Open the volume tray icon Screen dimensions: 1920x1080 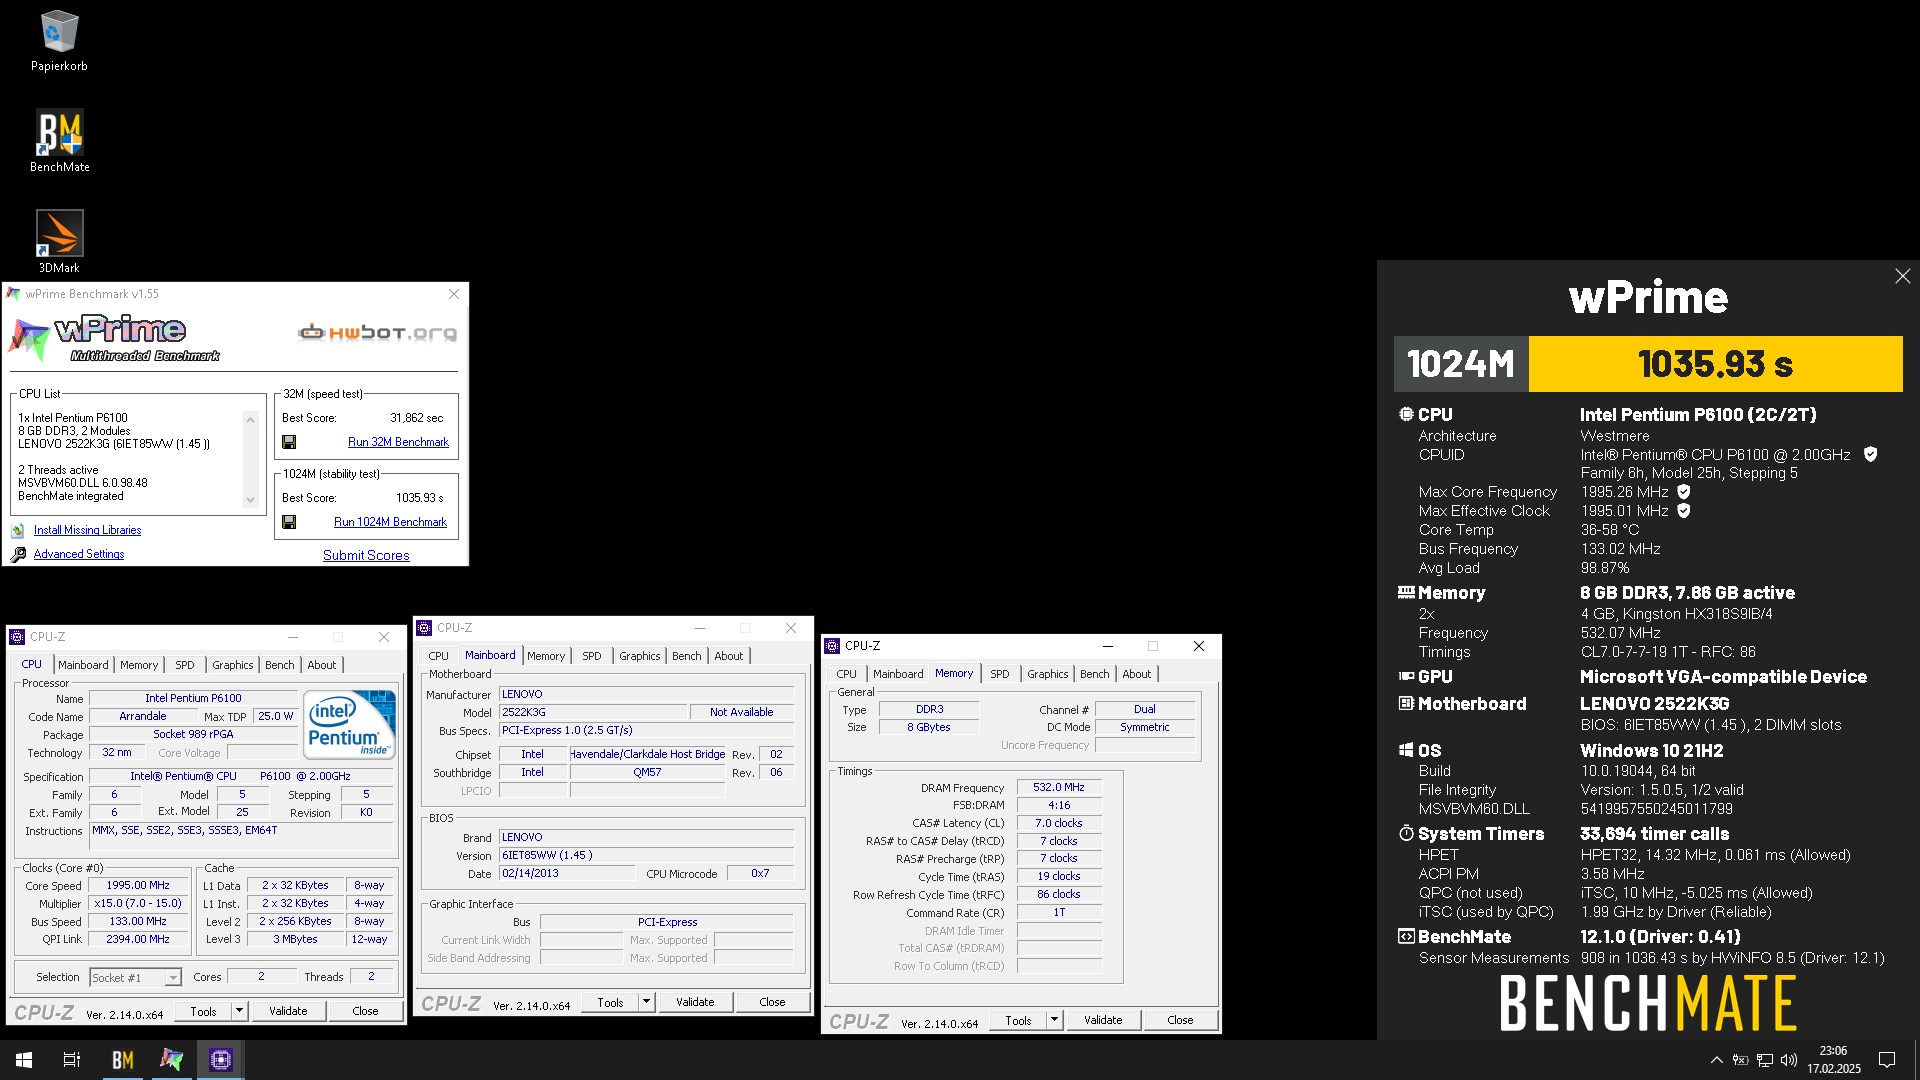click(1789, 1060)
